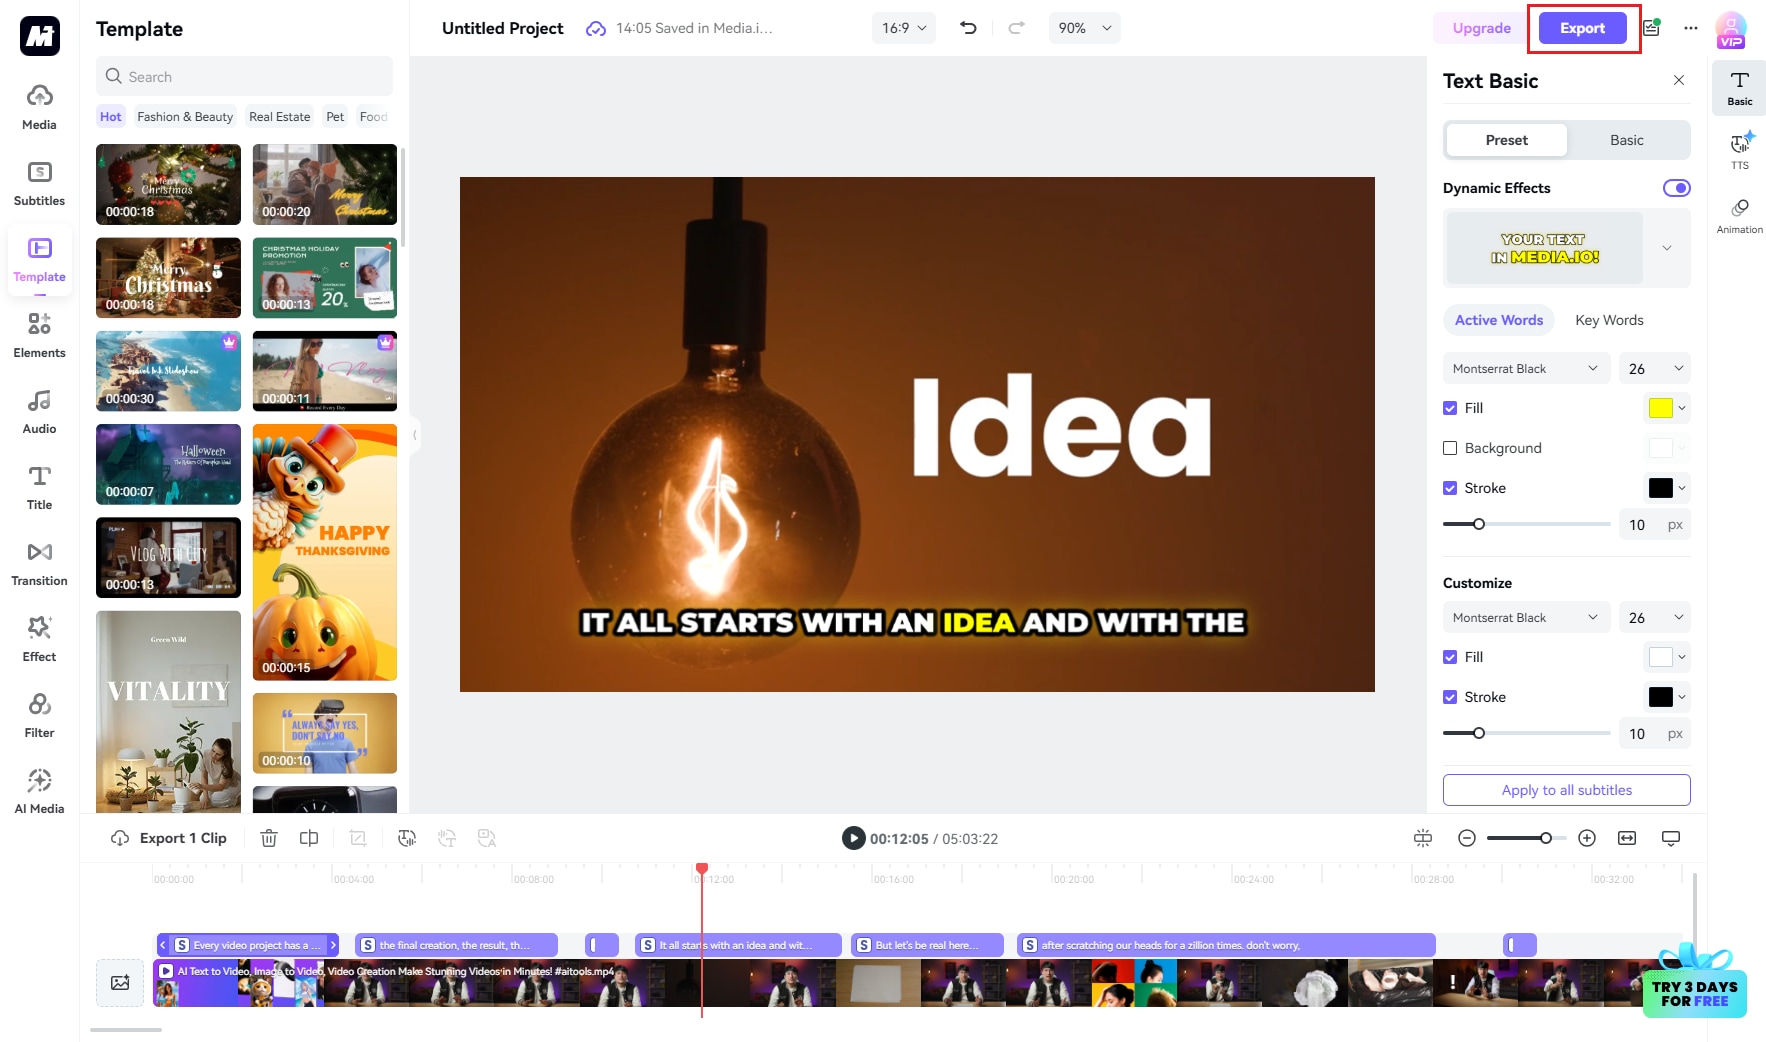Click the redo arrow icon
Screen dimensions: 1766x1042
[1016, 28]
